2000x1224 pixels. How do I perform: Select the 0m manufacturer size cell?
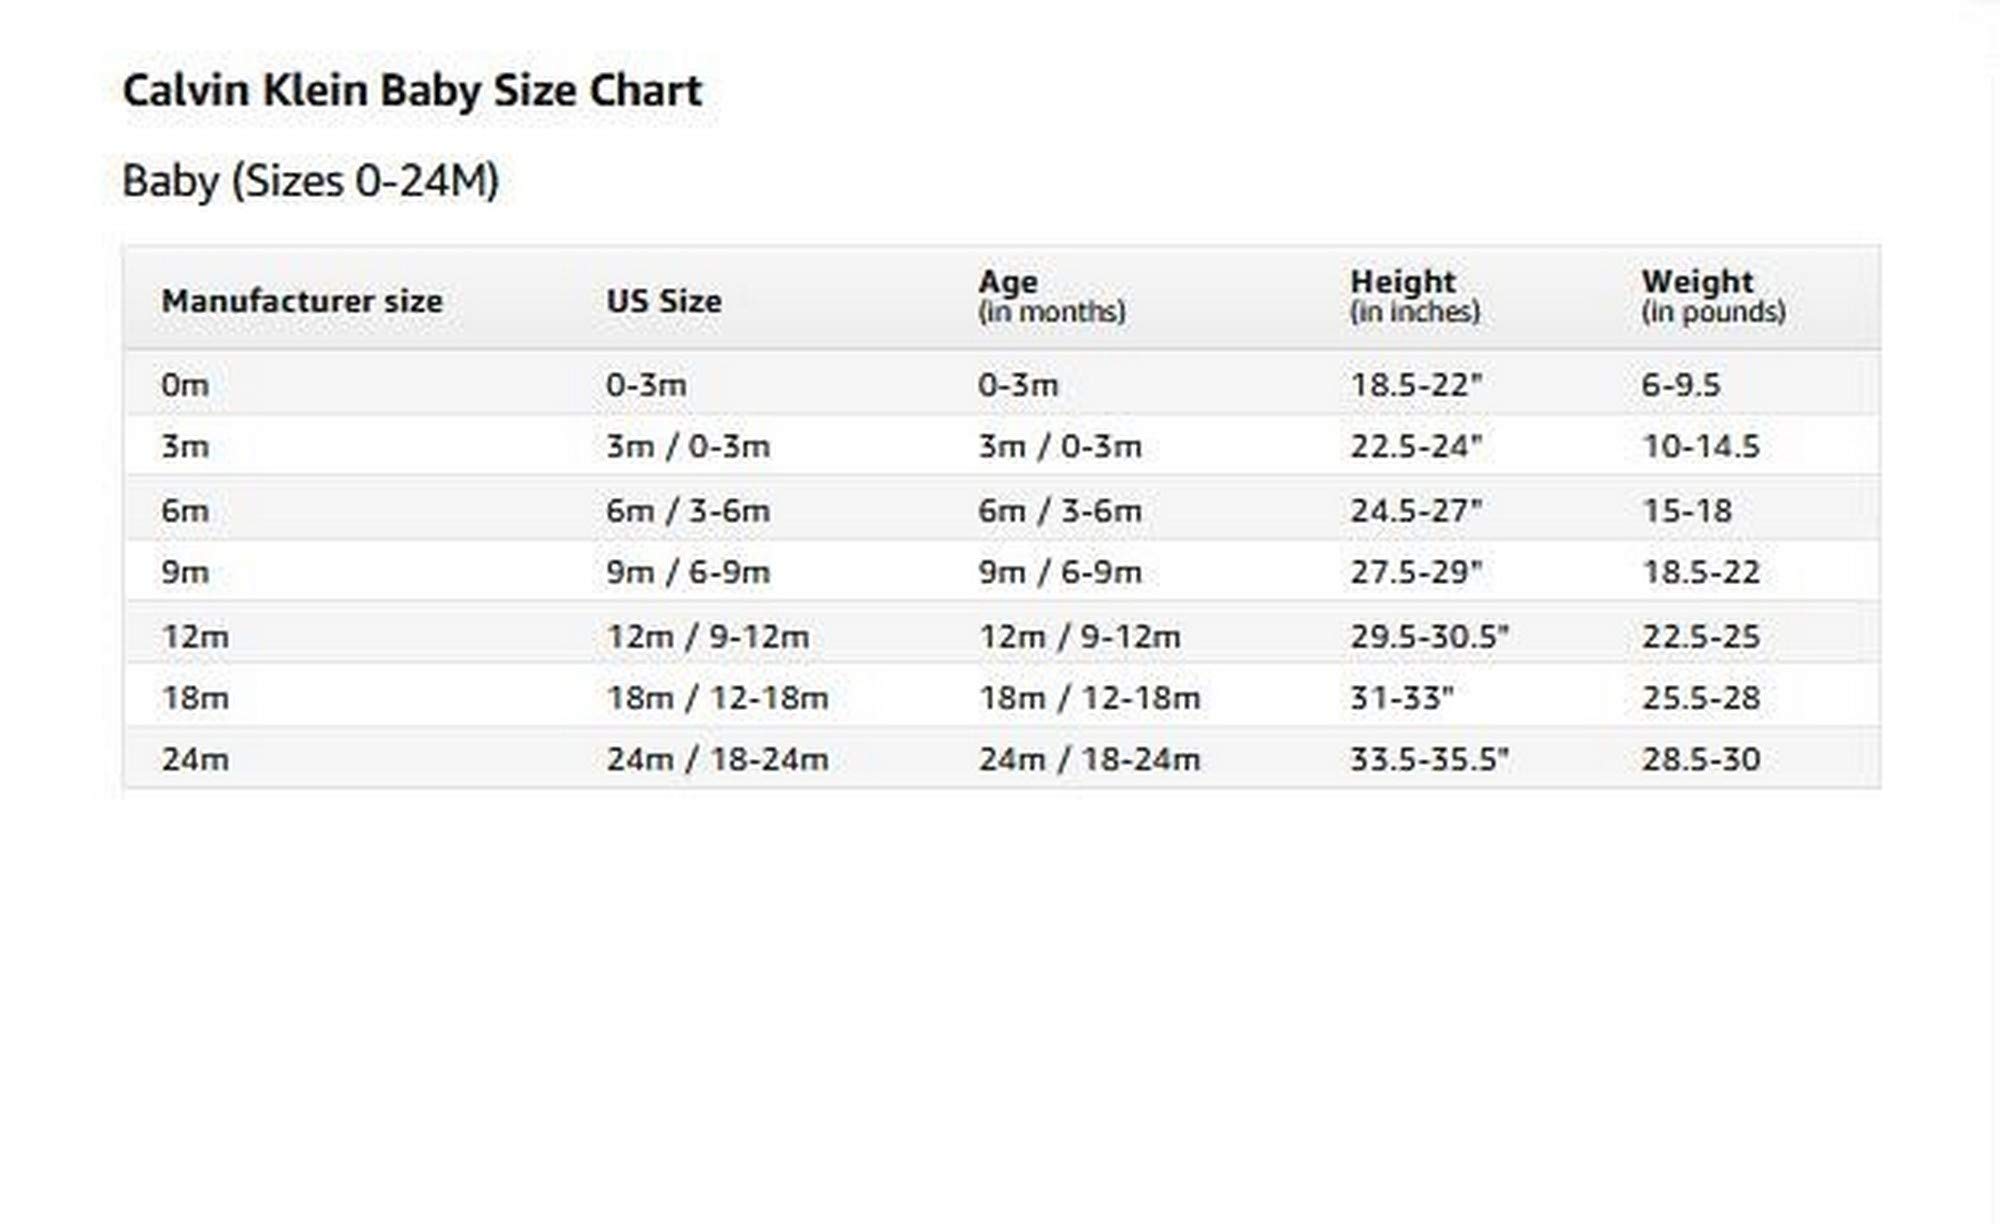[185, 385]
